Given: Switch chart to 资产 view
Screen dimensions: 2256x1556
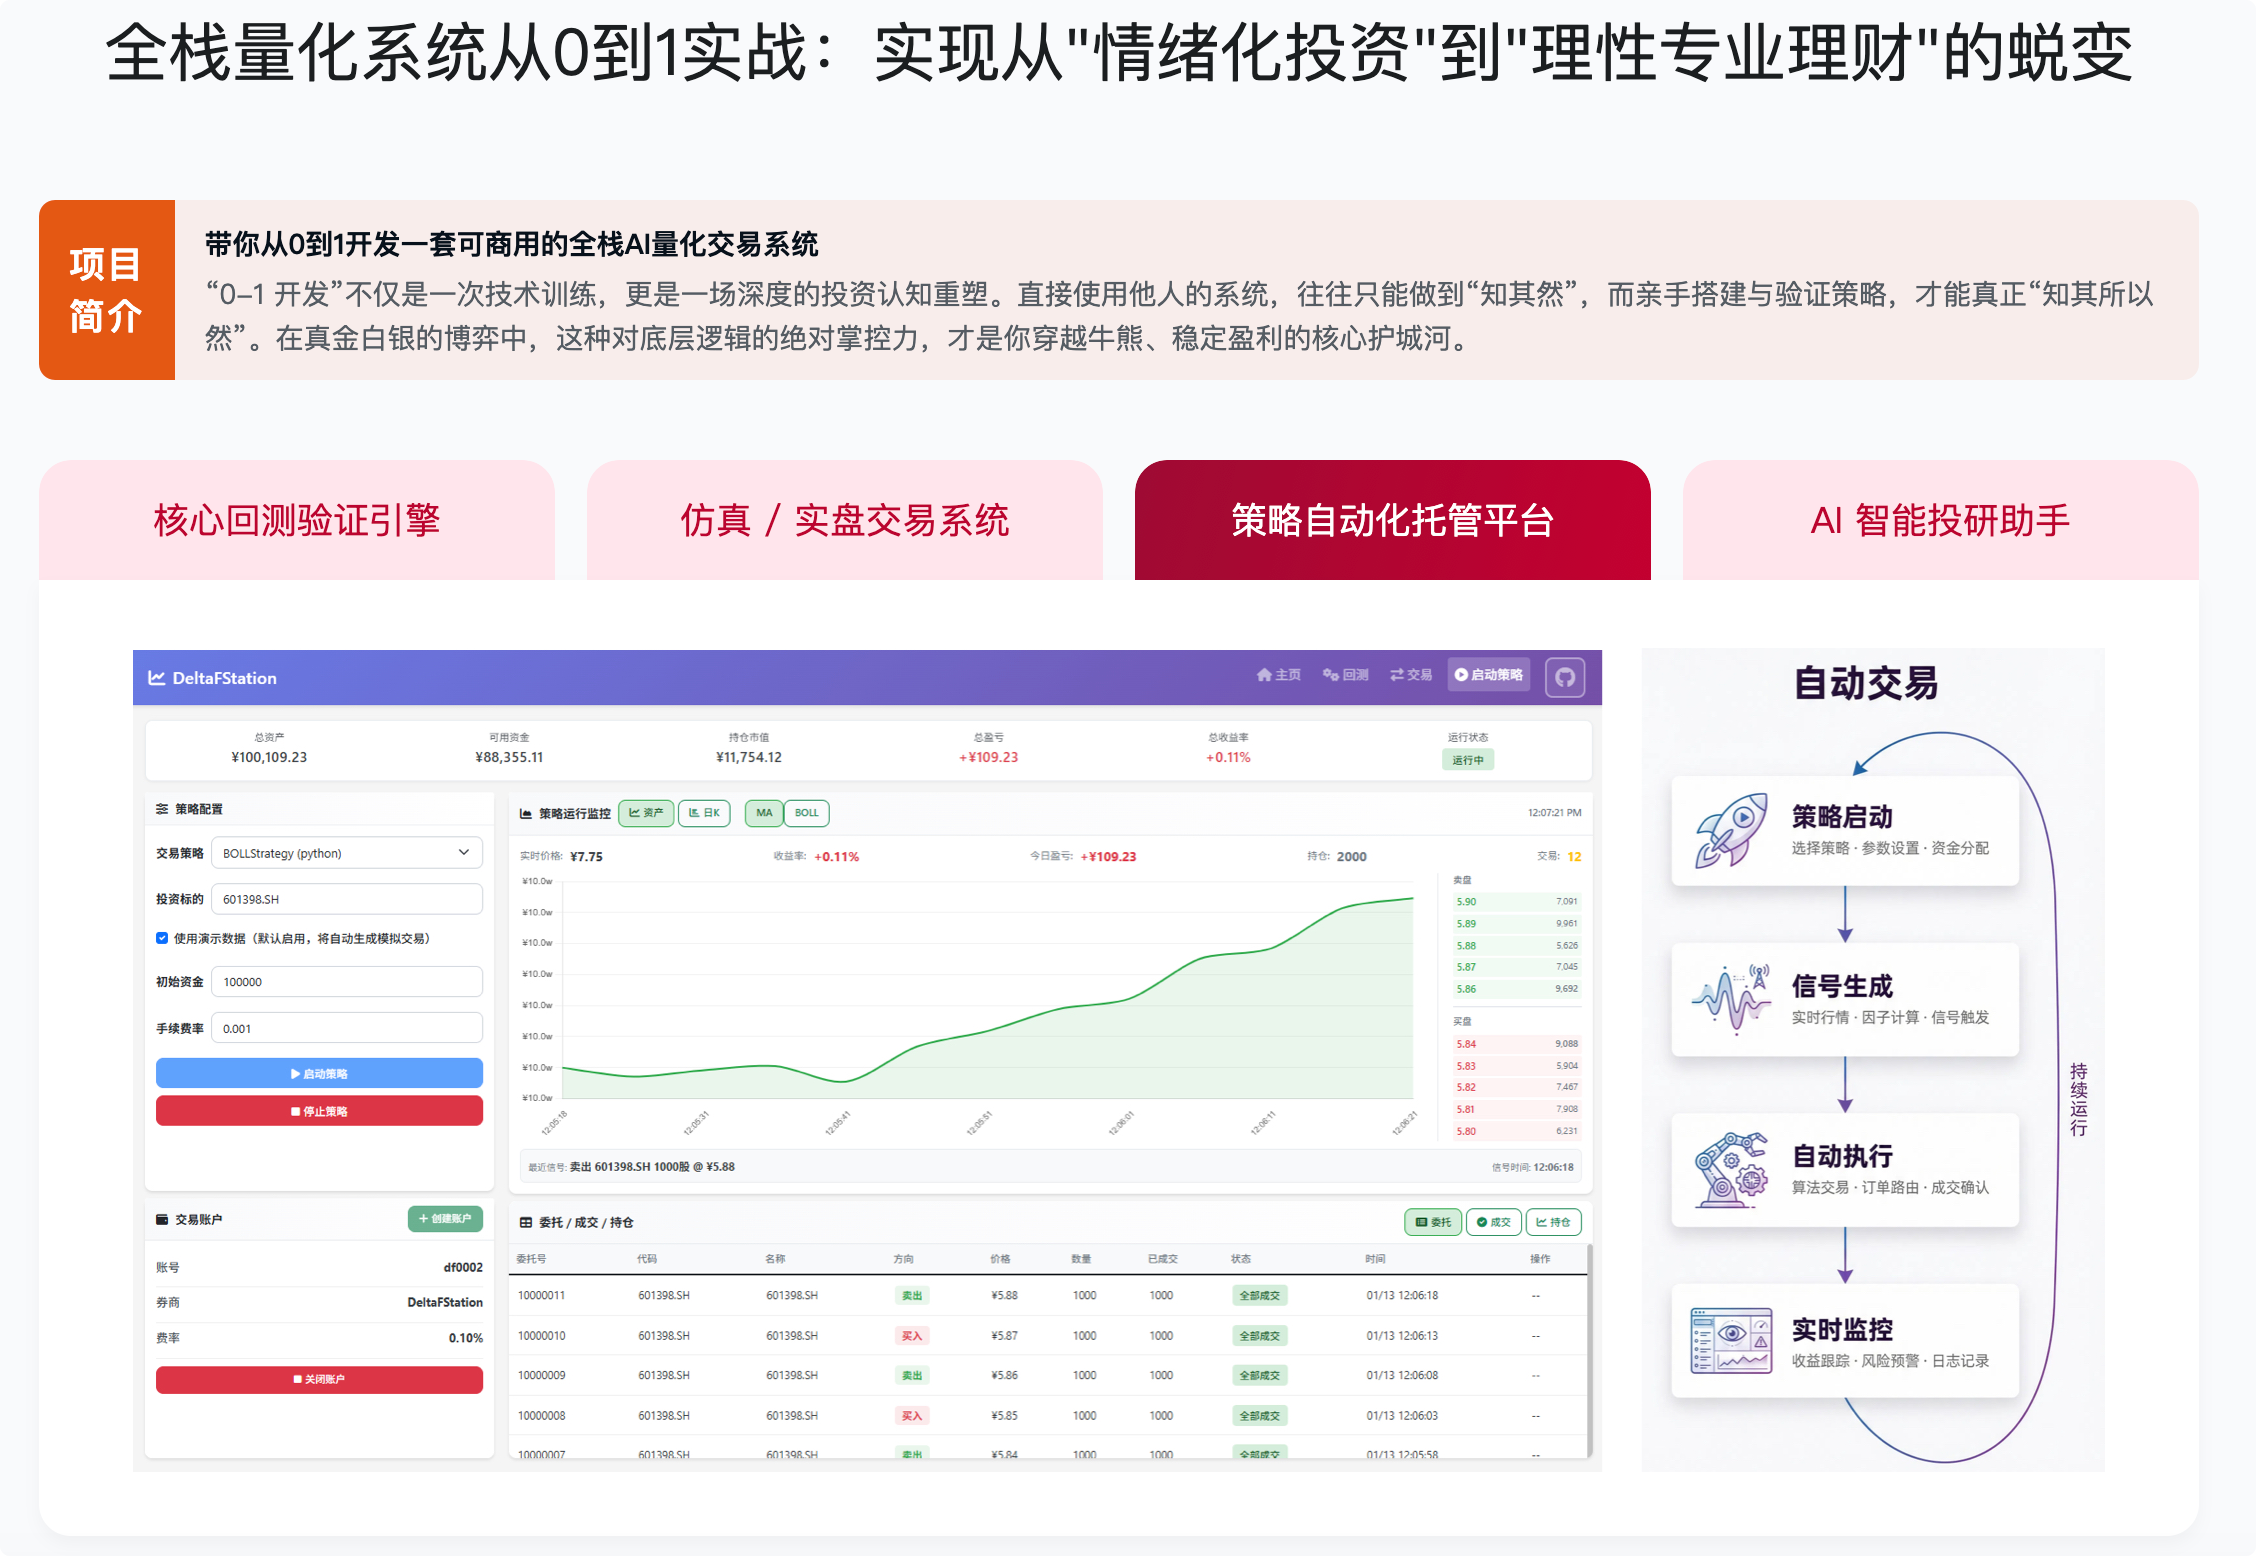Looking at the screenshot, I should (x=646, y=813).
